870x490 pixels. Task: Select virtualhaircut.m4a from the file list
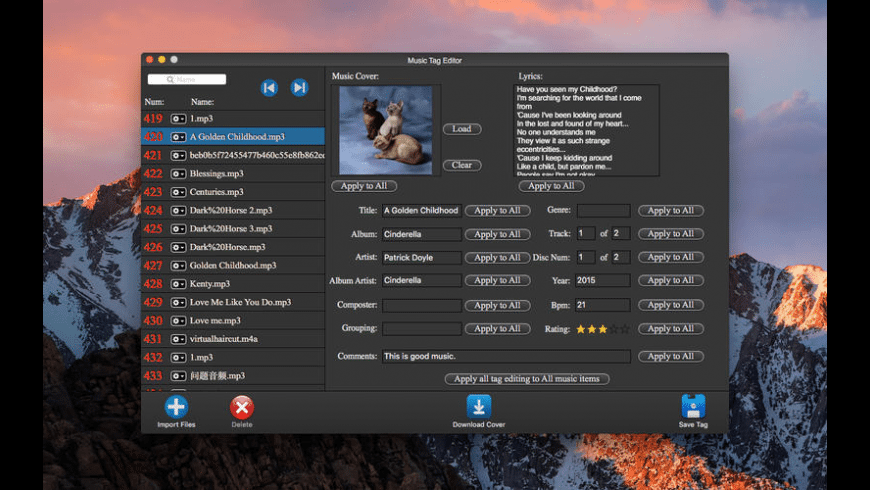pos(224,339)
